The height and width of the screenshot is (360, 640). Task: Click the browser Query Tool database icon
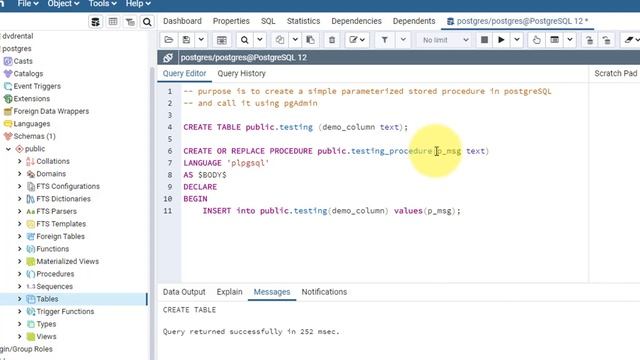(x=96, y=22)
